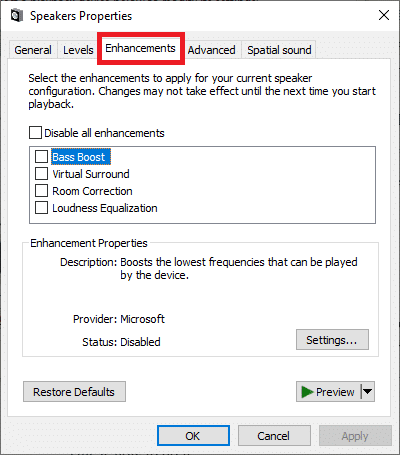This screenshot has width=400, height=455.
Task: Confirm with the OK button
Action: coord(193,436)
